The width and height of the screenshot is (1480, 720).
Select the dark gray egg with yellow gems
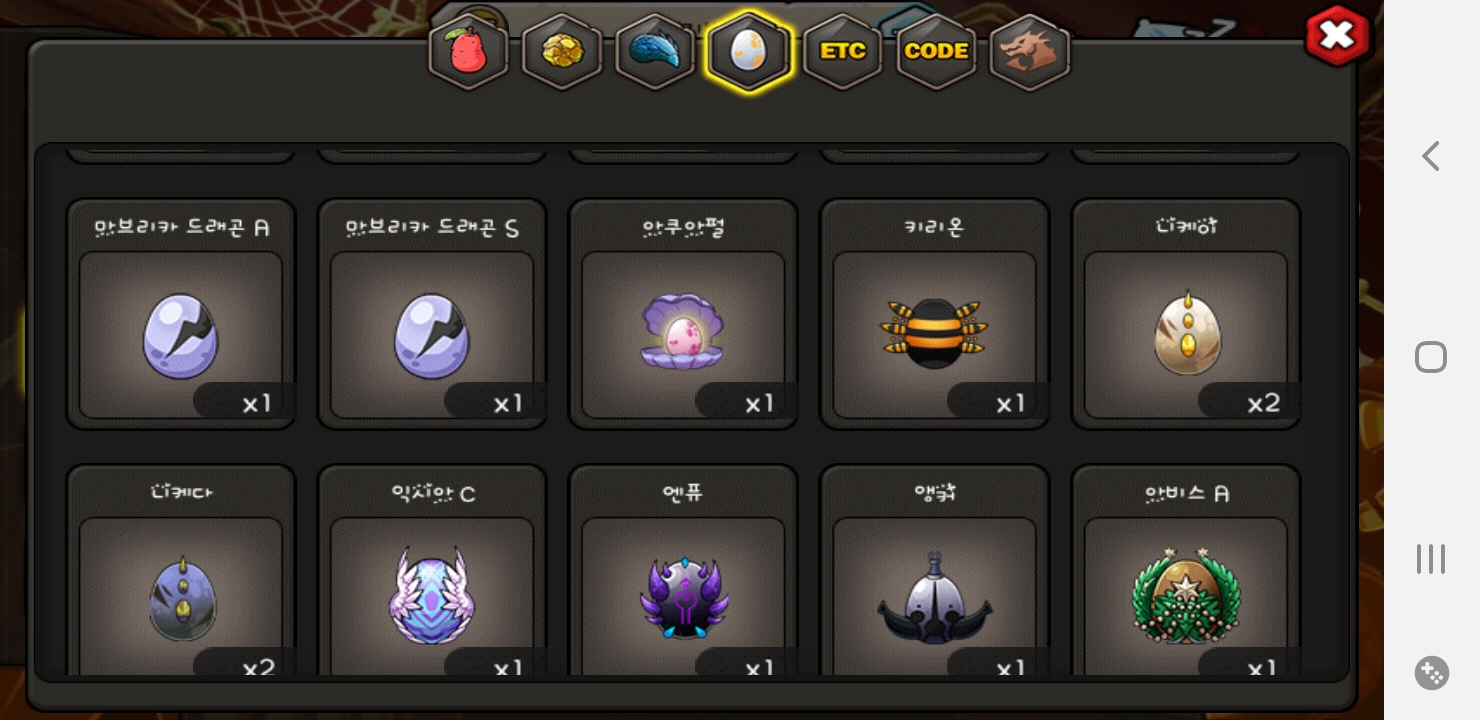181,570
